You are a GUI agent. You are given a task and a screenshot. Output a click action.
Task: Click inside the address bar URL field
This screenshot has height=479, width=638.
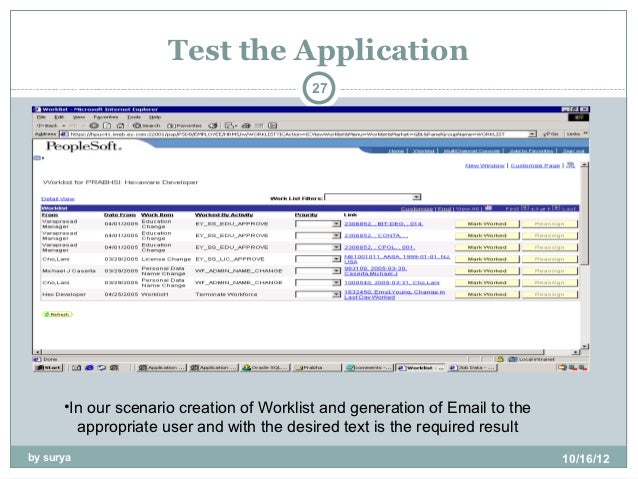point(299,134)
